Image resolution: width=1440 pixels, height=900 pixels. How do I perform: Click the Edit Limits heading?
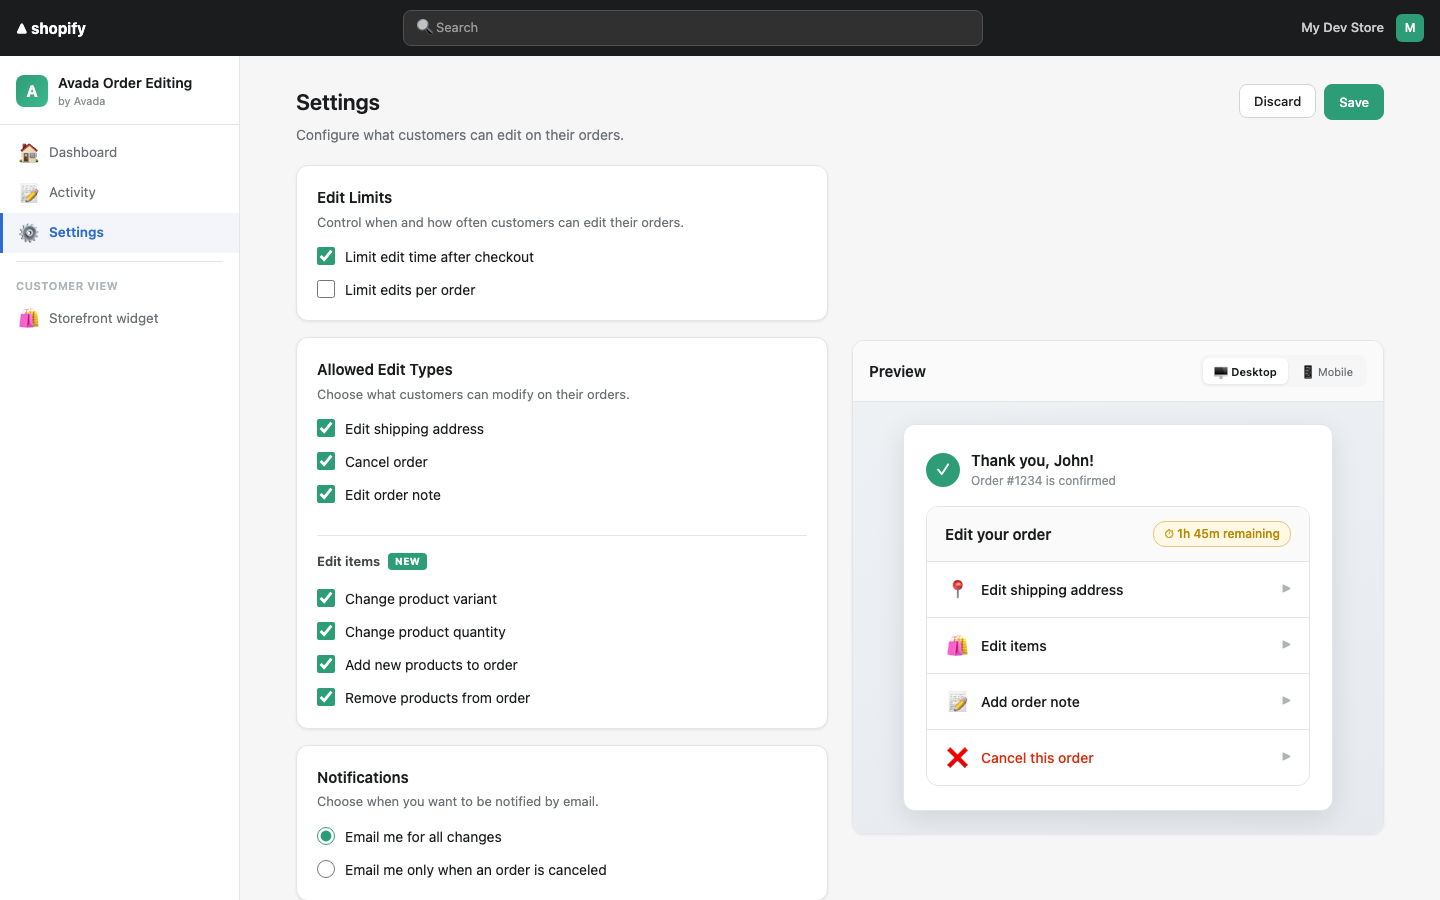coord(355,198)
